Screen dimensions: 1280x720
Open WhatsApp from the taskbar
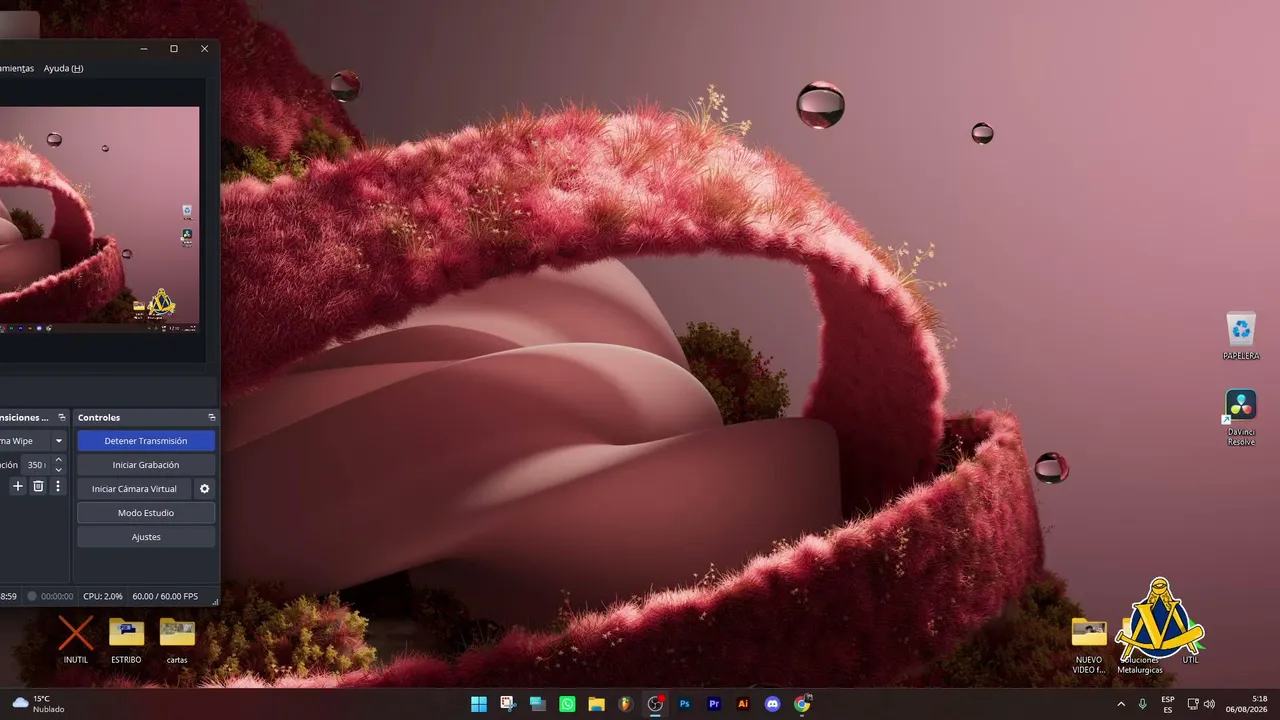(x=567, y=704)
